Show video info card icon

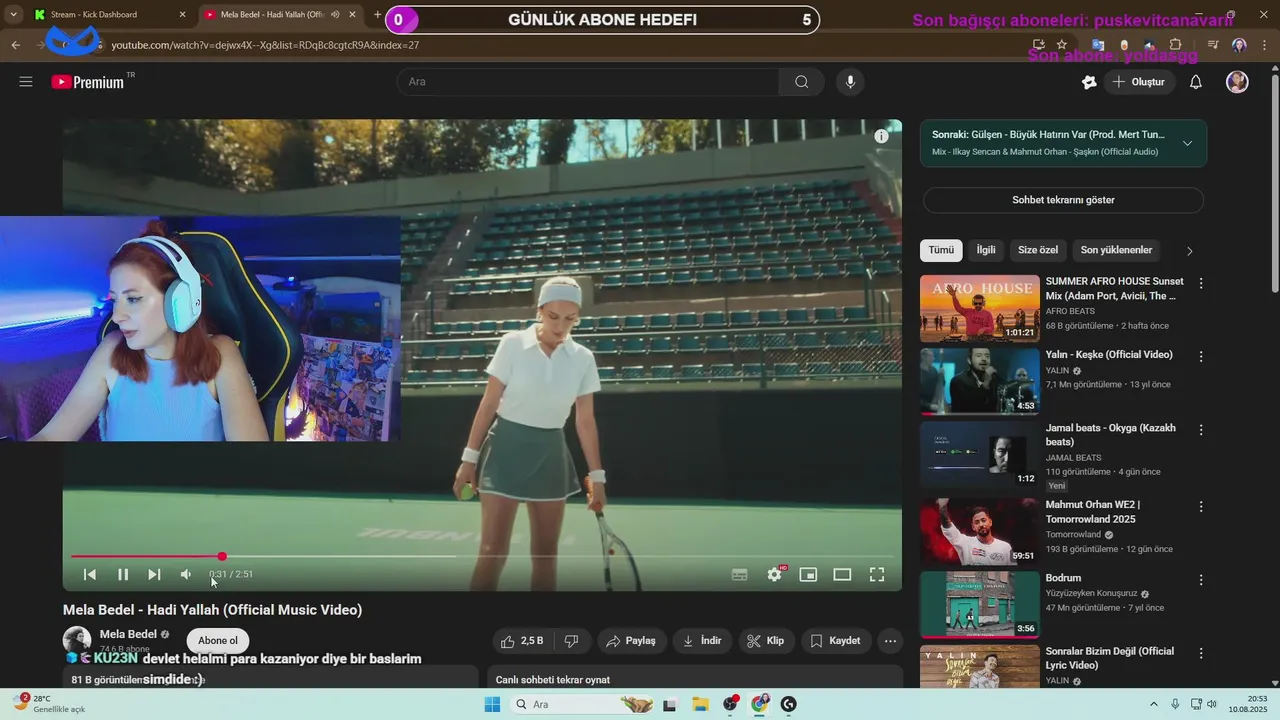click(881, 136)
